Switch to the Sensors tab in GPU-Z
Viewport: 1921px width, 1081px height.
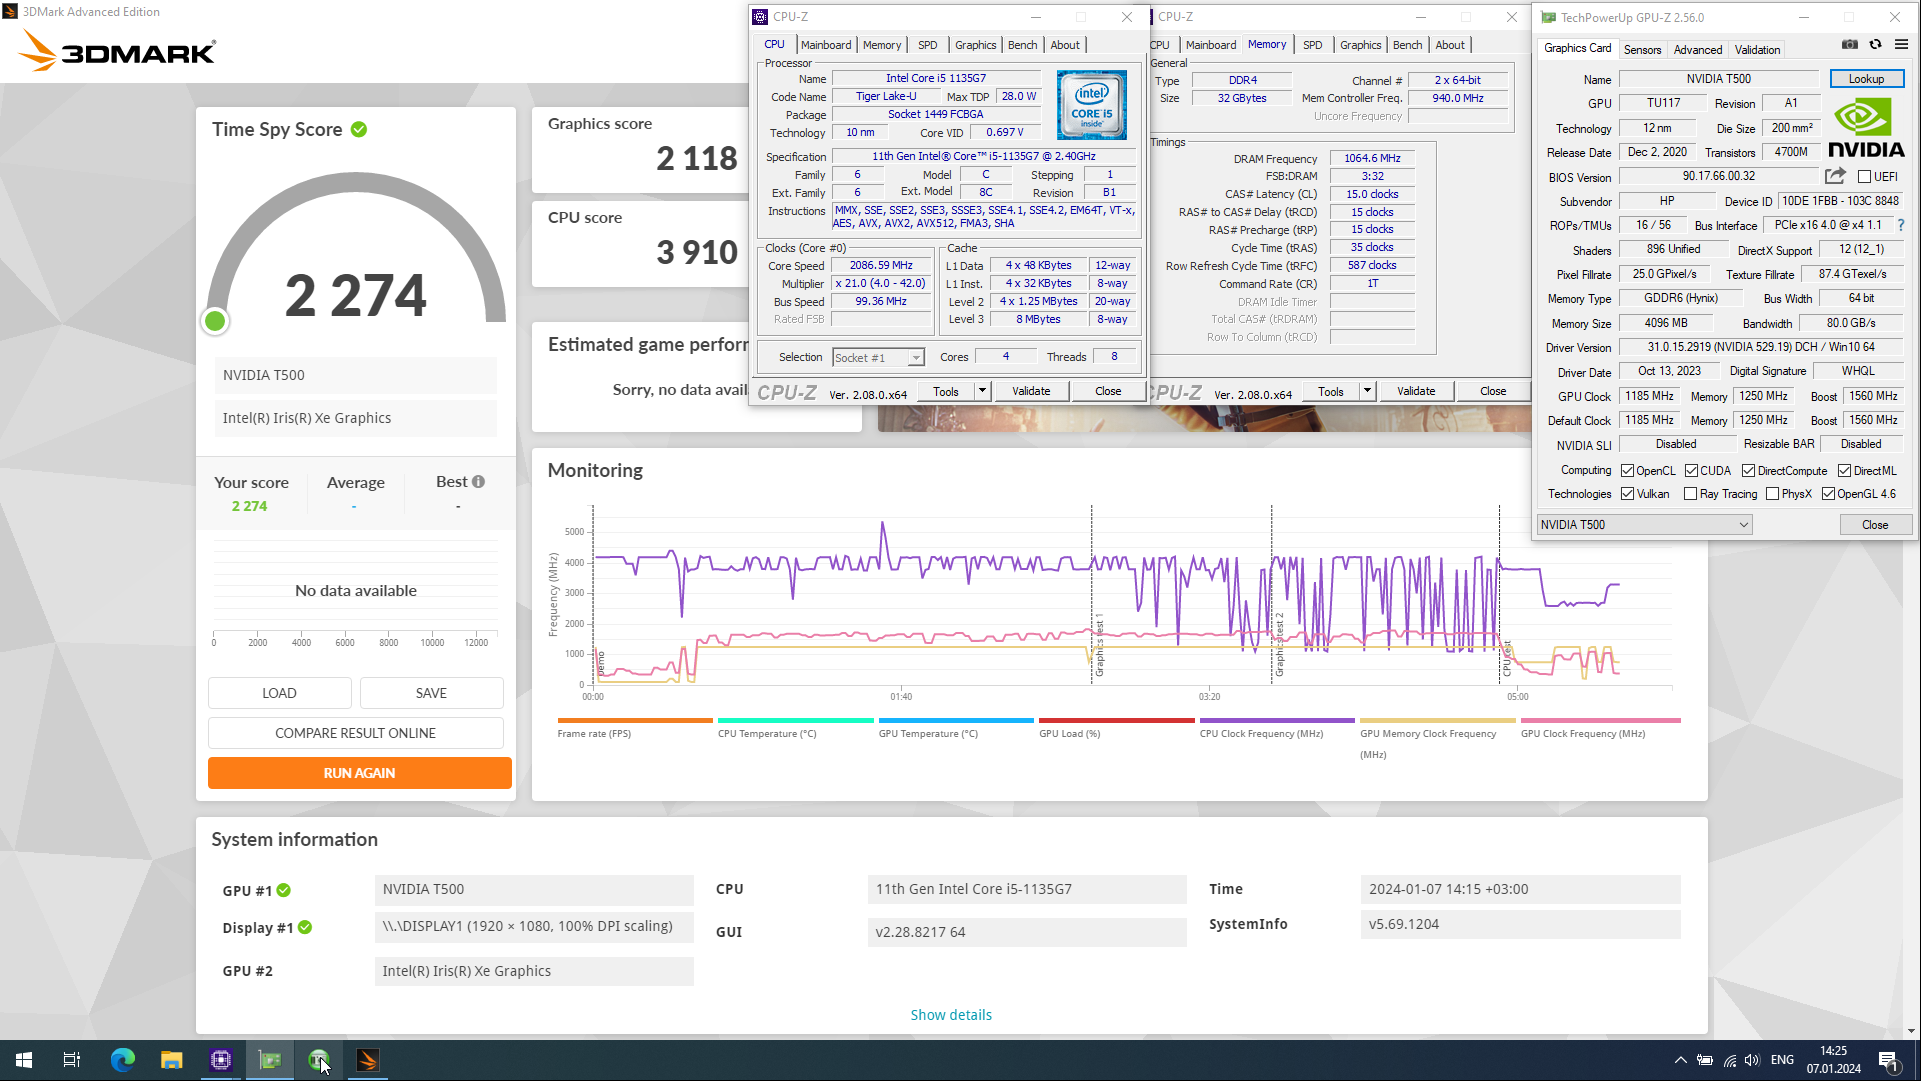1642,50
